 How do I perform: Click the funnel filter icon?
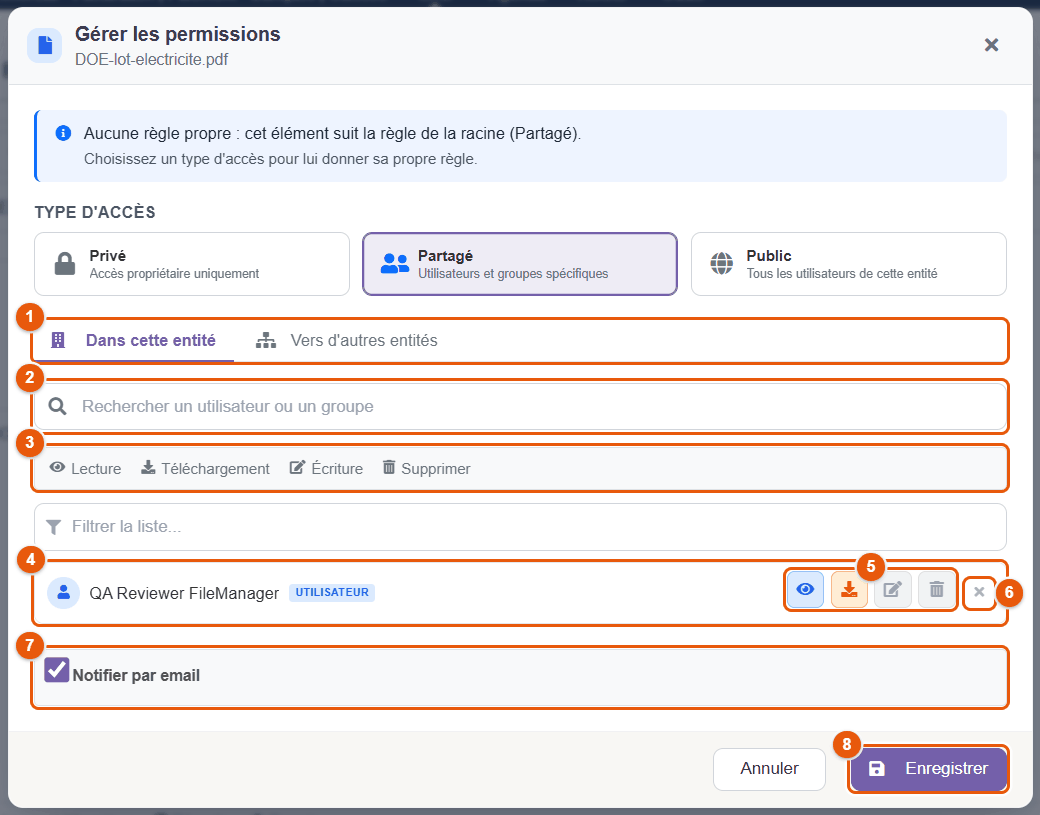tap(54, 527)
